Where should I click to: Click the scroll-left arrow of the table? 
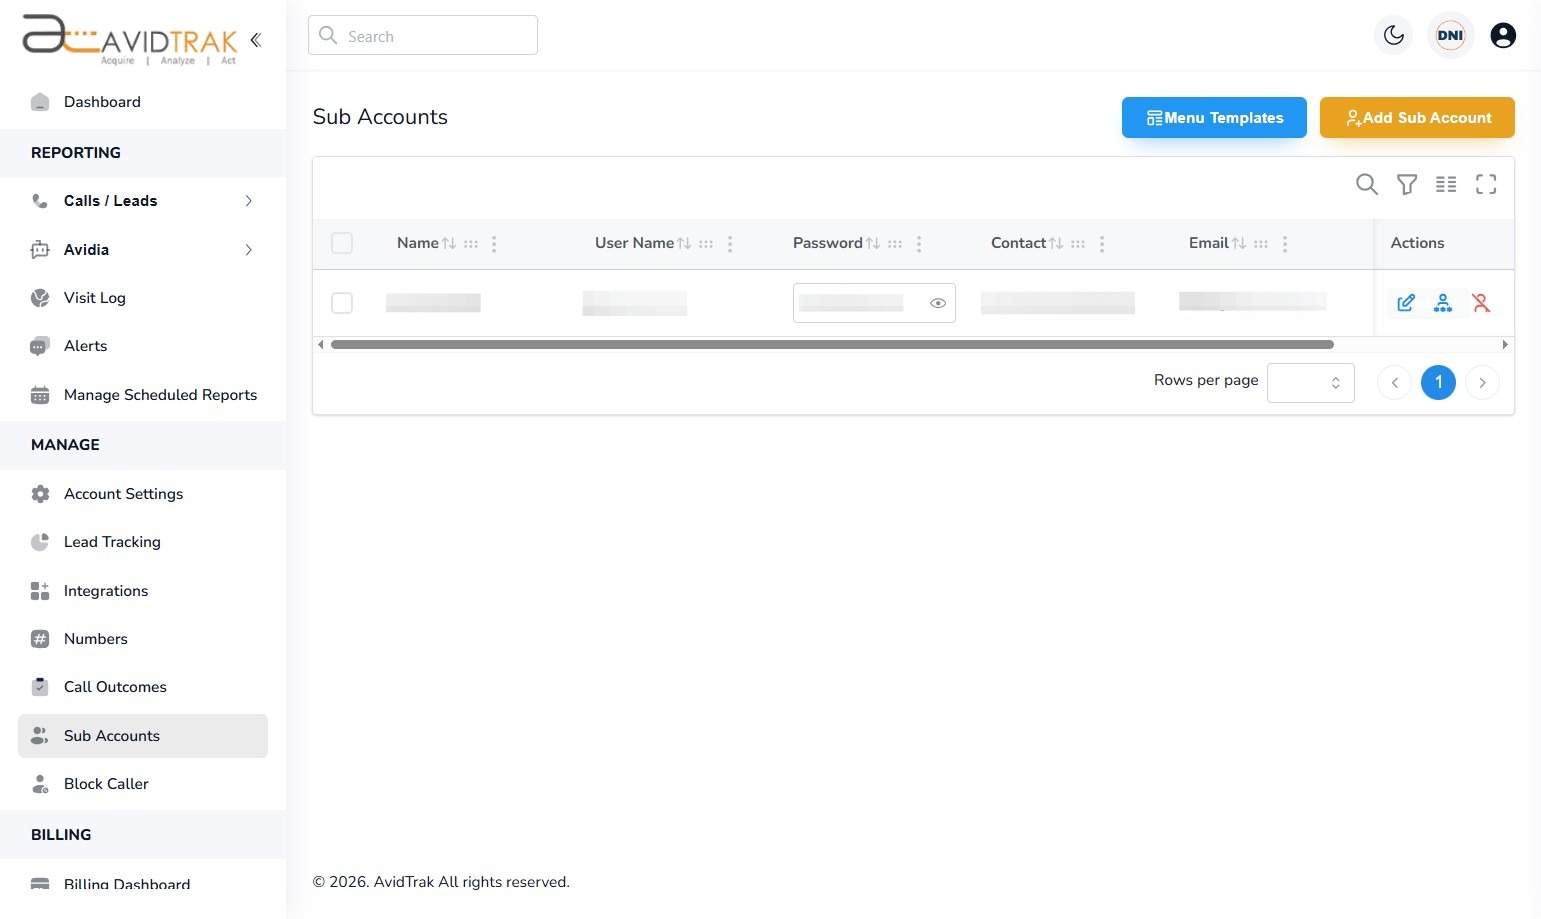tap(320, 345)
